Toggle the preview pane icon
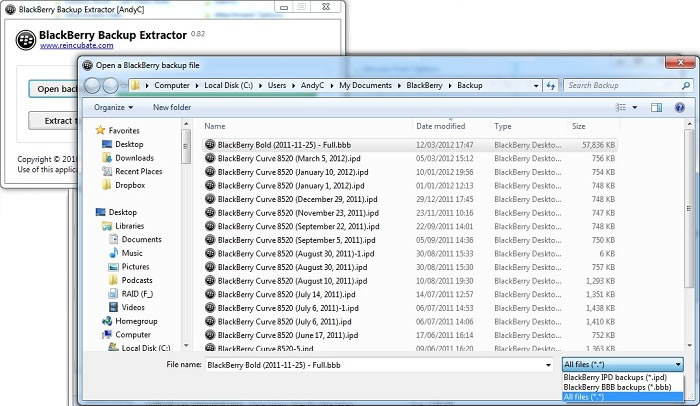The image size is (700, 406). tap(656, 107)
